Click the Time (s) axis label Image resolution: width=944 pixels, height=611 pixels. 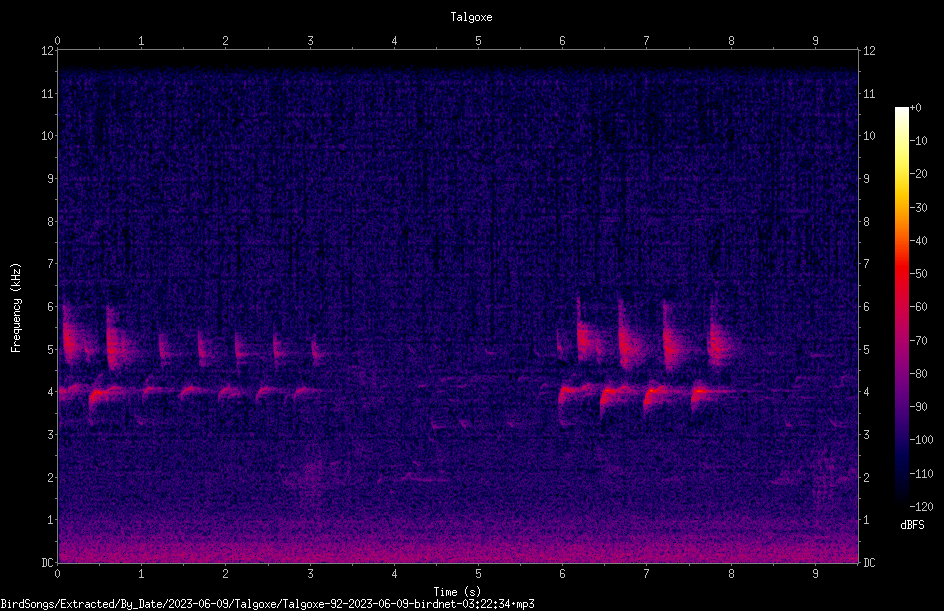point(457,592)
